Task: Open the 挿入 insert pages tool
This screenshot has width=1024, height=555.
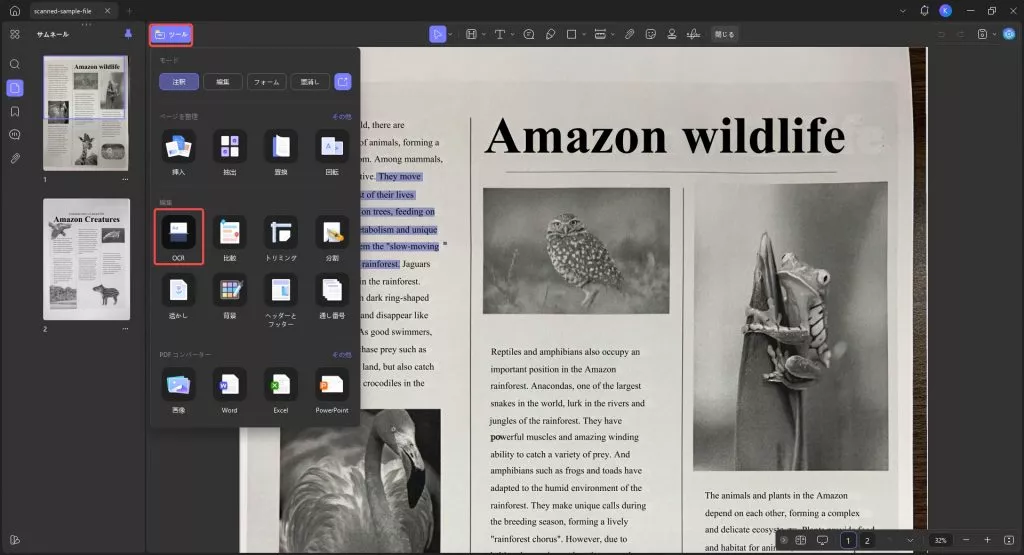Action: pyautogui.click(x=178, y=146)
